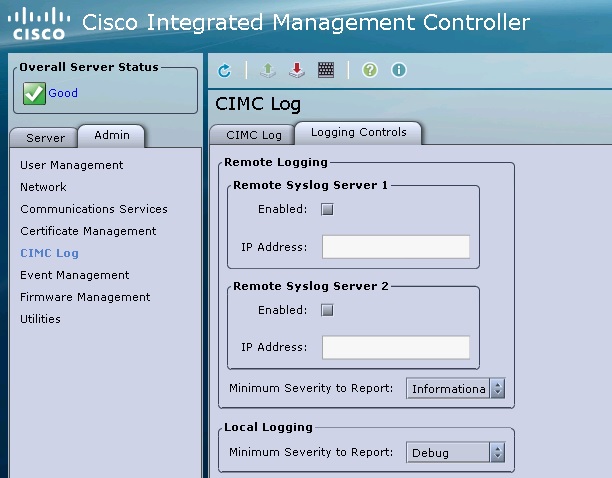Click Syslog Server 2 IP Address field
The height and width of the screenshot is (478, 612).
coord(396,347)
